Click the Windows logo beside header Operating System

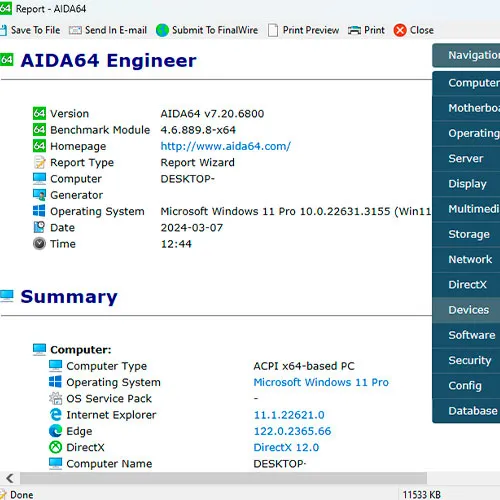(x=39, y=211)
